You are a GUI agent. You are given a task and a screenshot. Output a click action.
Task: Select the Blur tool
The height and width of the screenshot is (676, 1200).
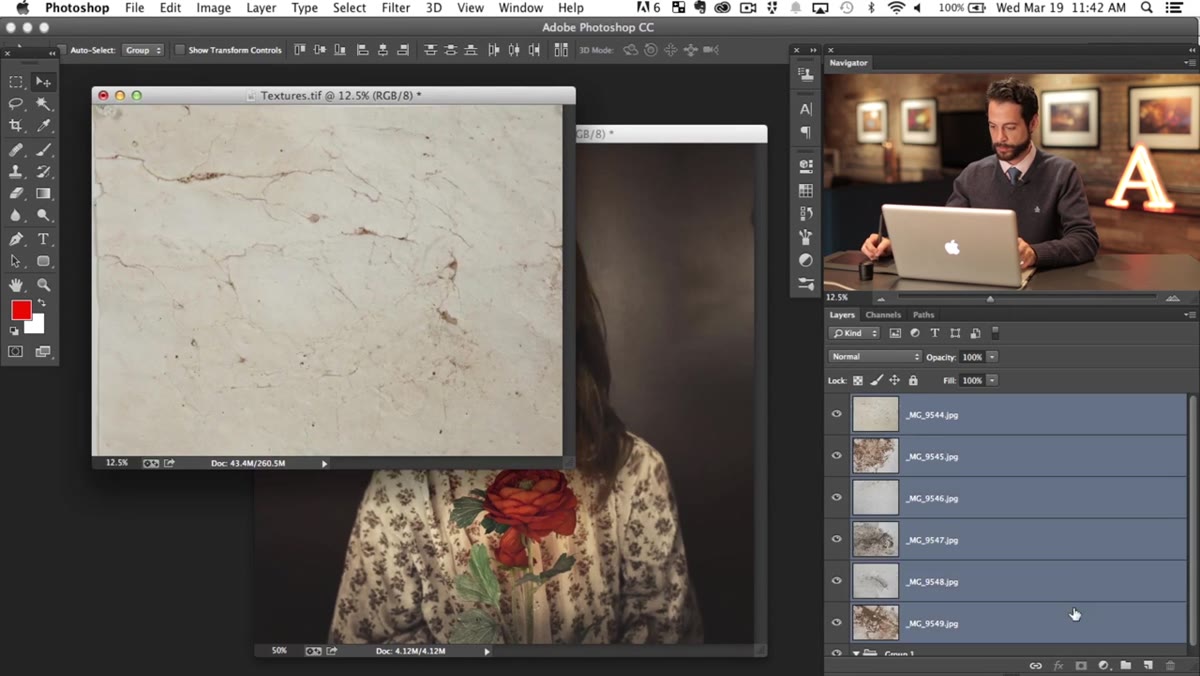point(16,216)
